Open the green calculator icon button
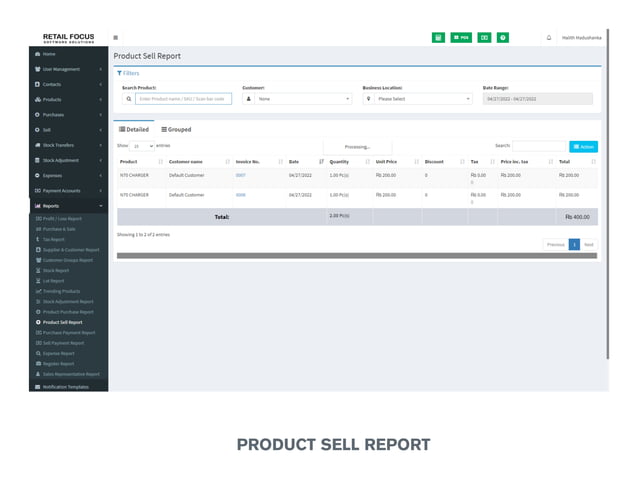 pyautogui.click(x=438, y=37)
